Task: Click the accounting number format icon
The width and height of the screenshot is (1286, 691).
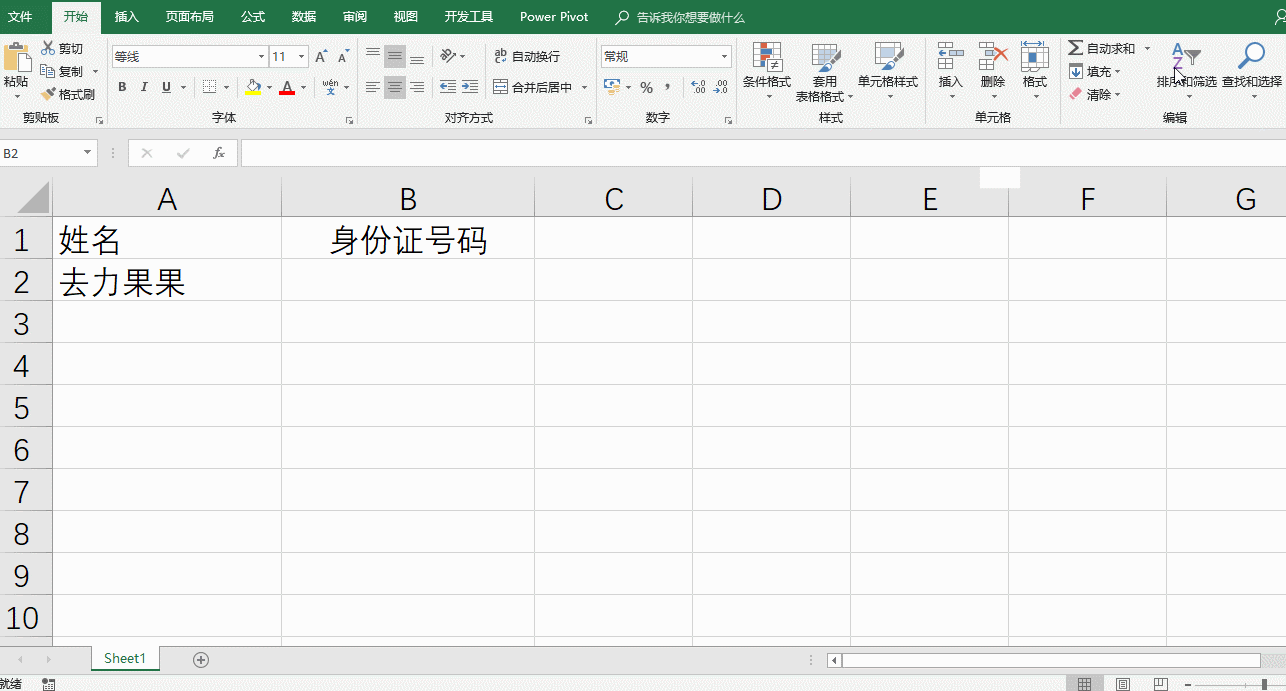Action: pos(612,87)
